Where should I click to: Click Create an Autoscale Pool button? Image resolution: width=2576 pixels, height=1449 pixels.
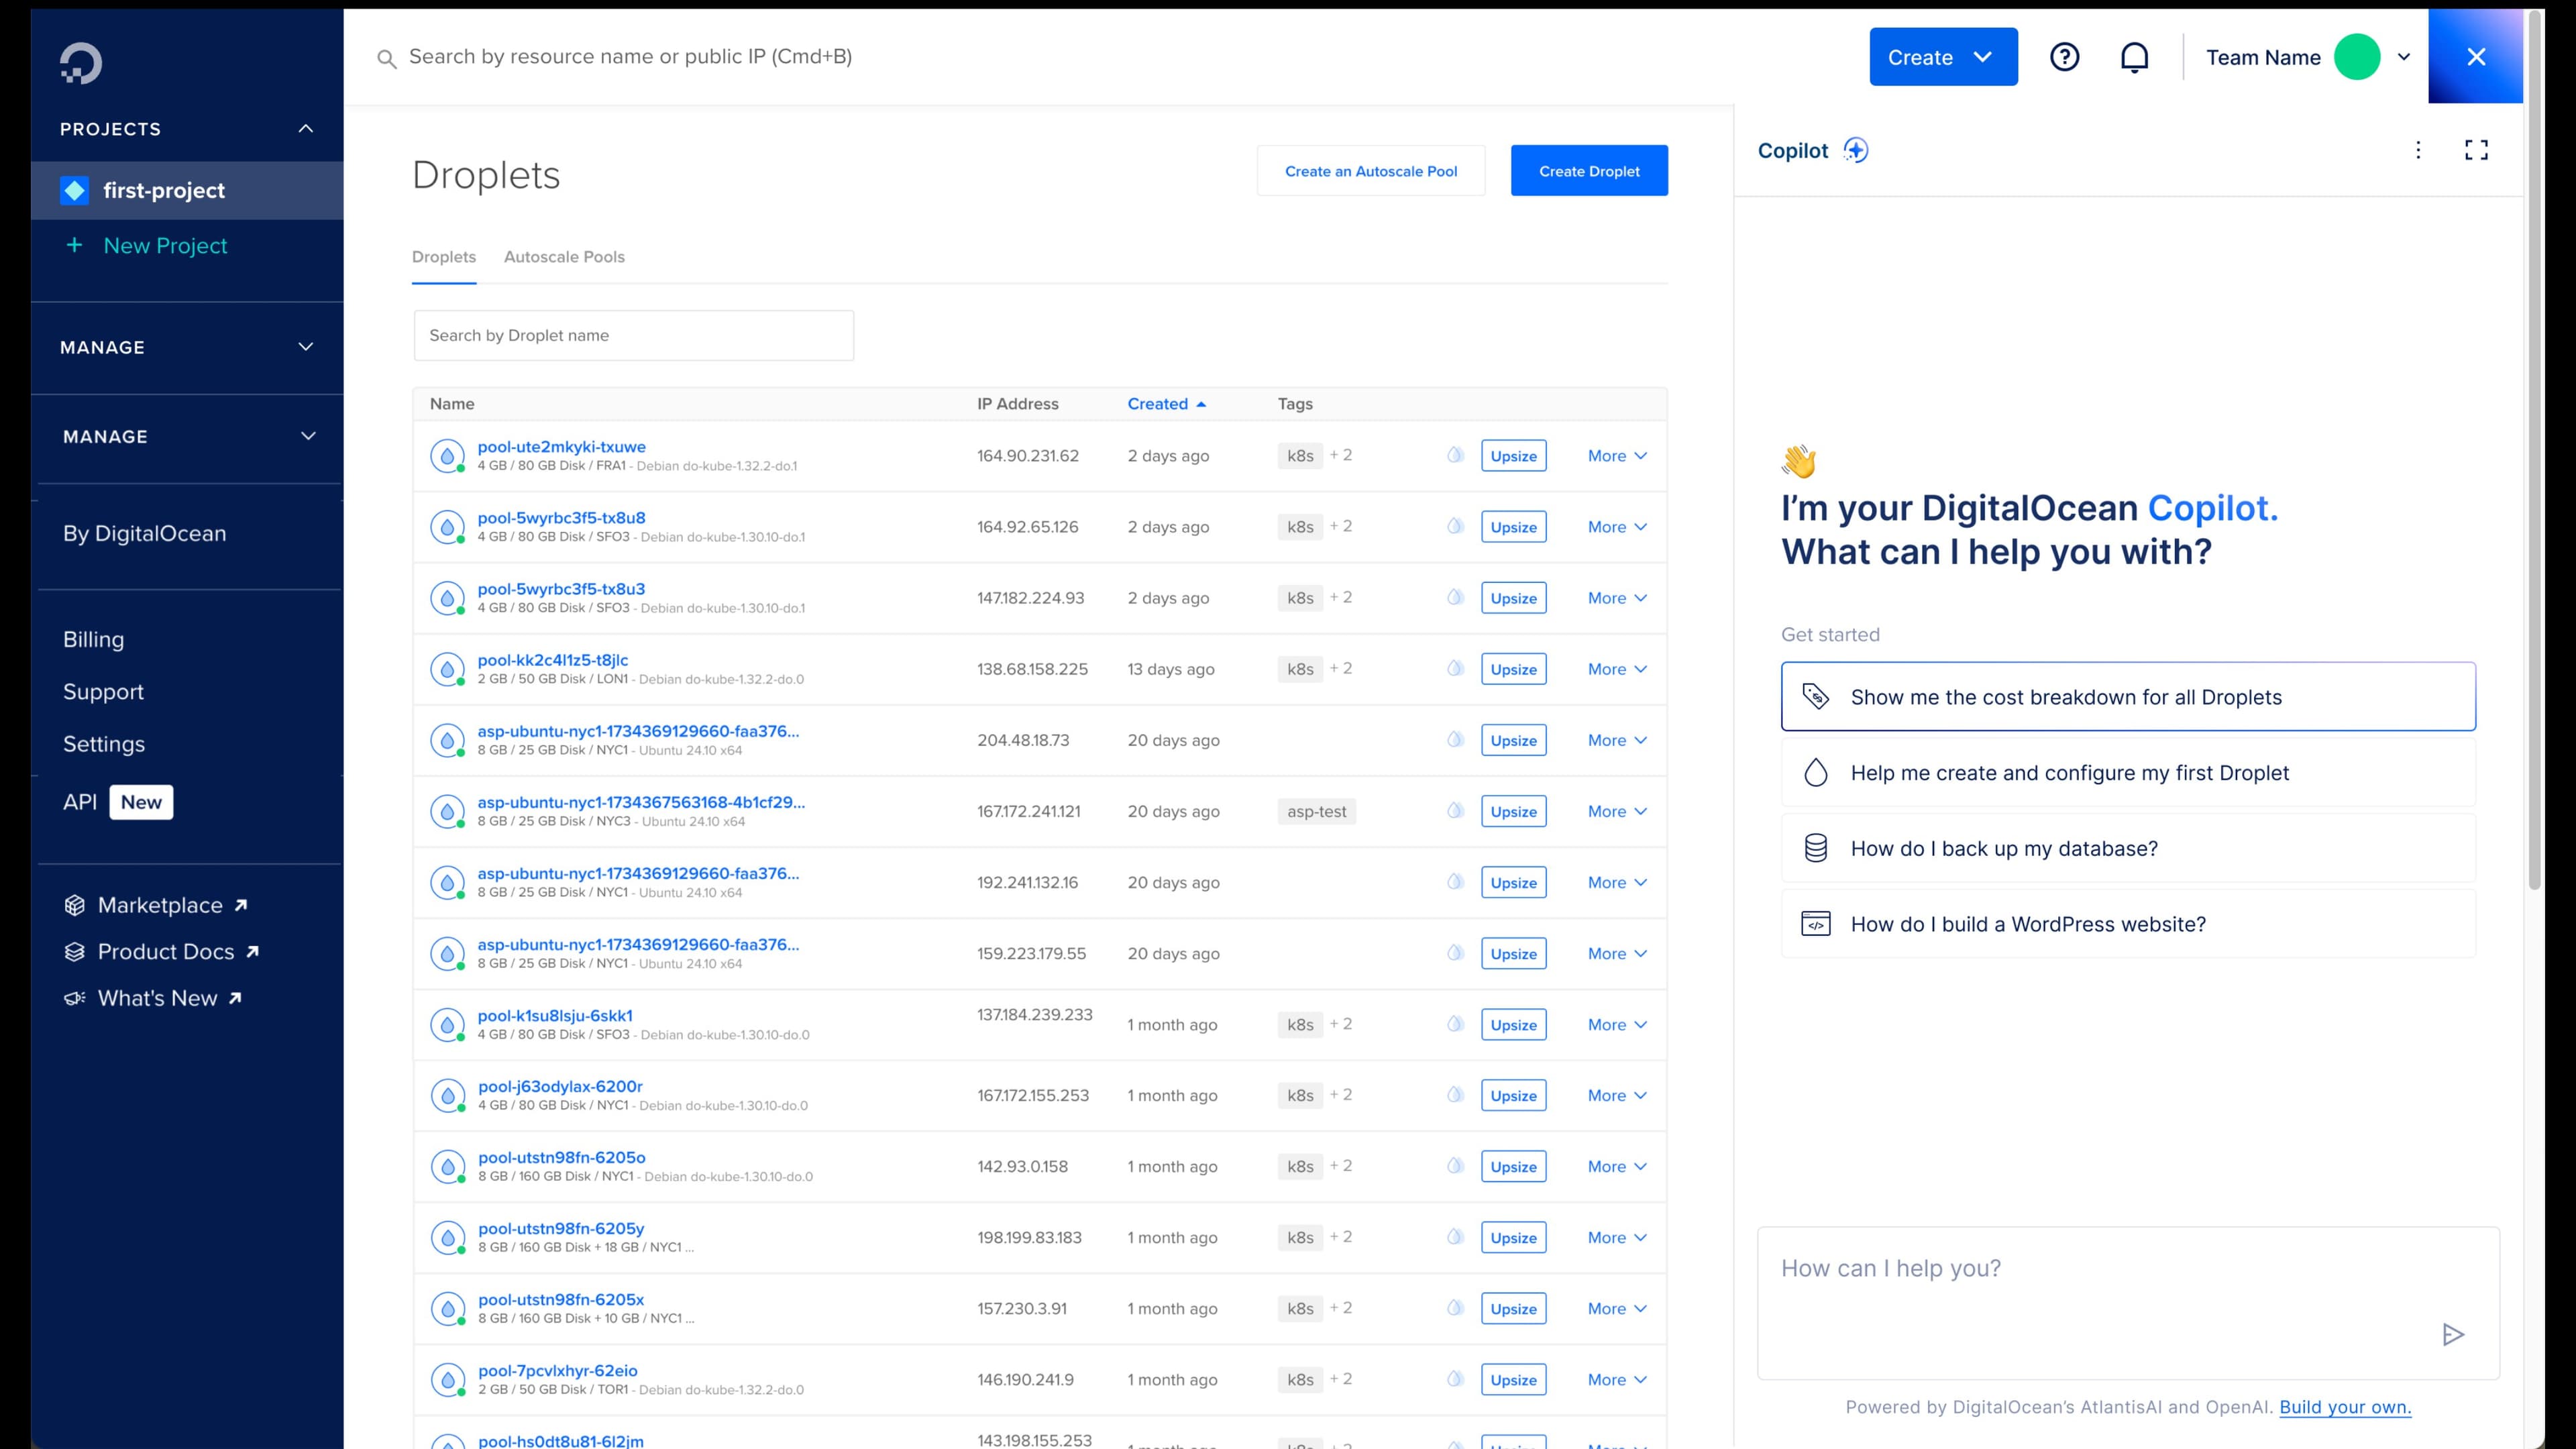pyautogui.click(x=1371, y=171)
